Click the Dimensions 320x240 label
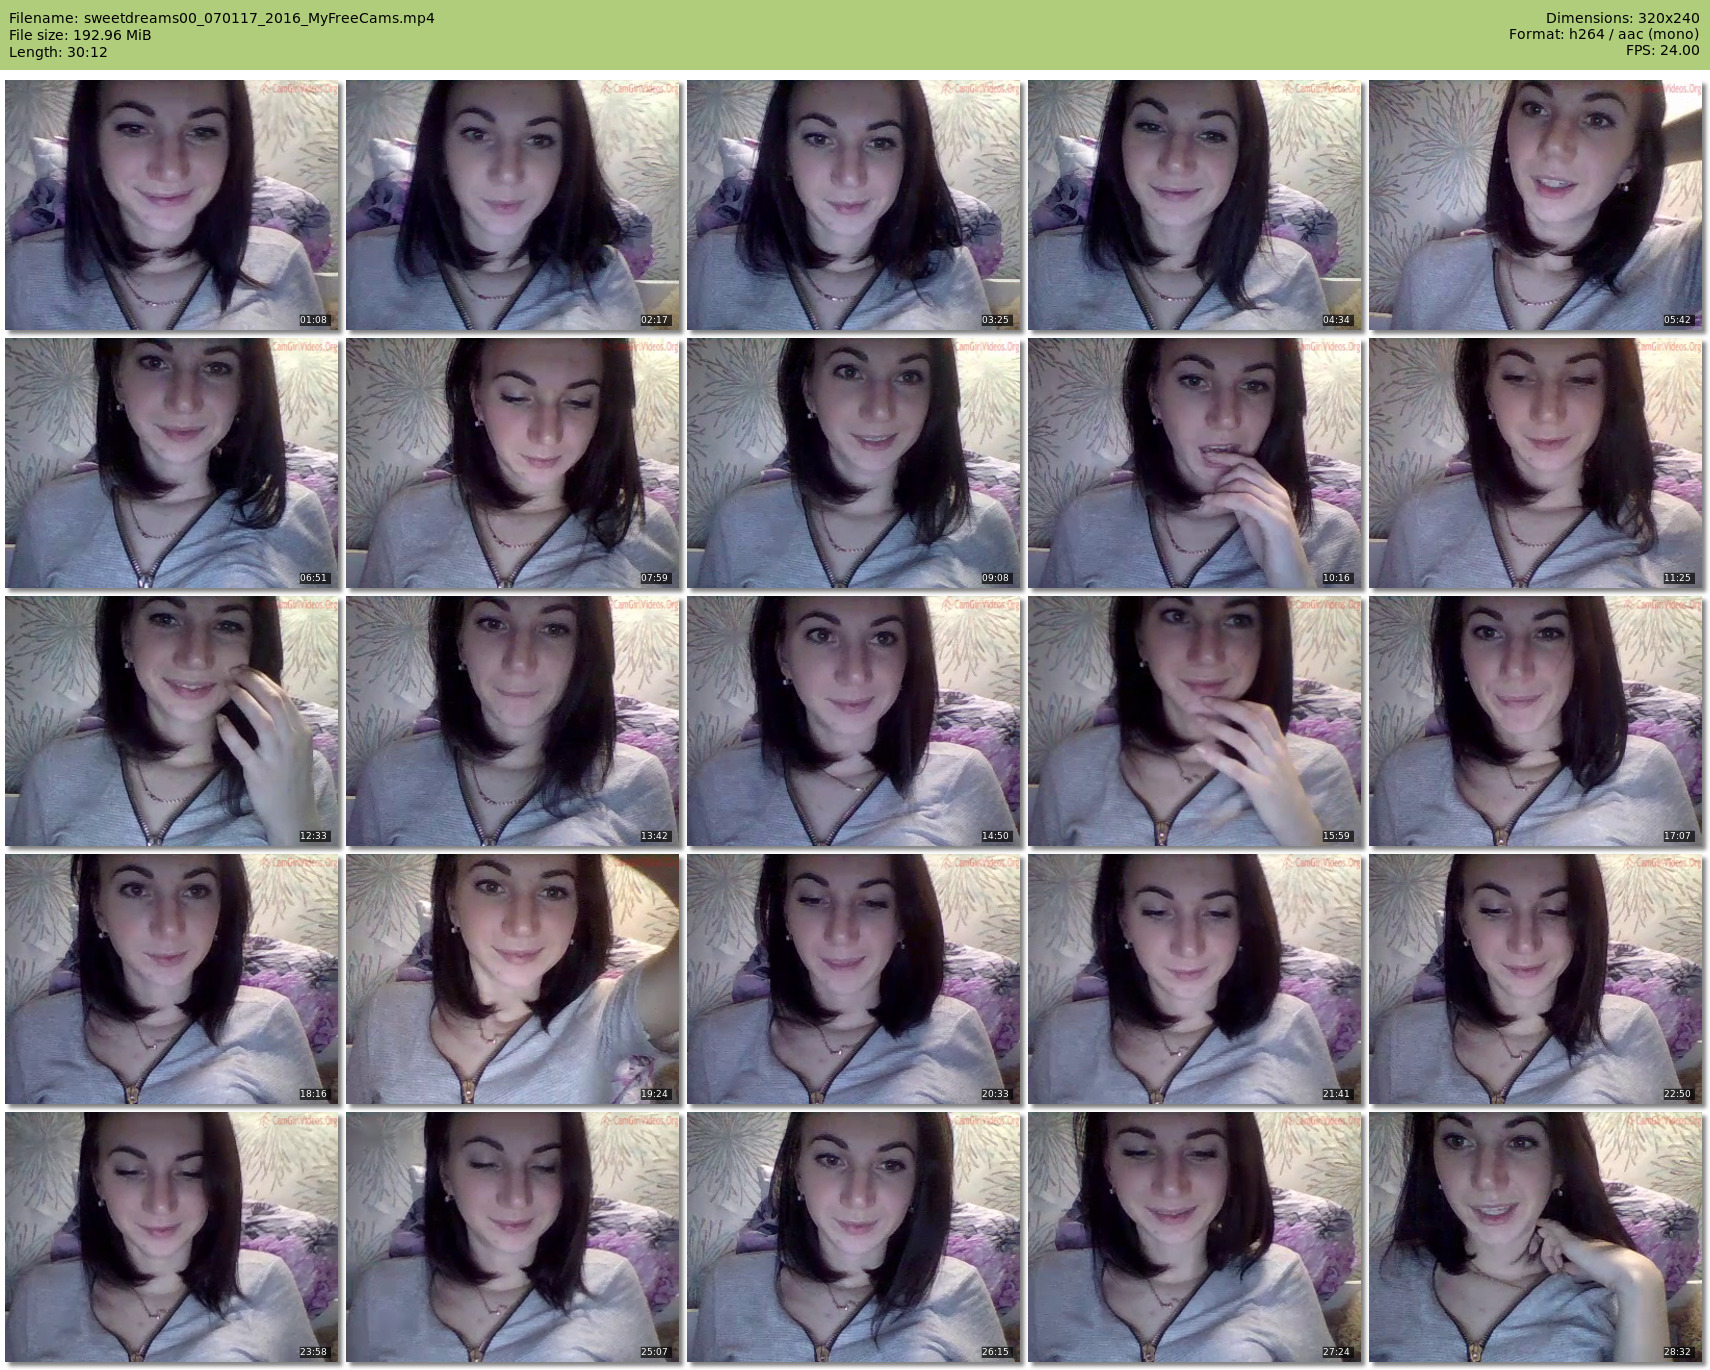 coord(1622,18)
